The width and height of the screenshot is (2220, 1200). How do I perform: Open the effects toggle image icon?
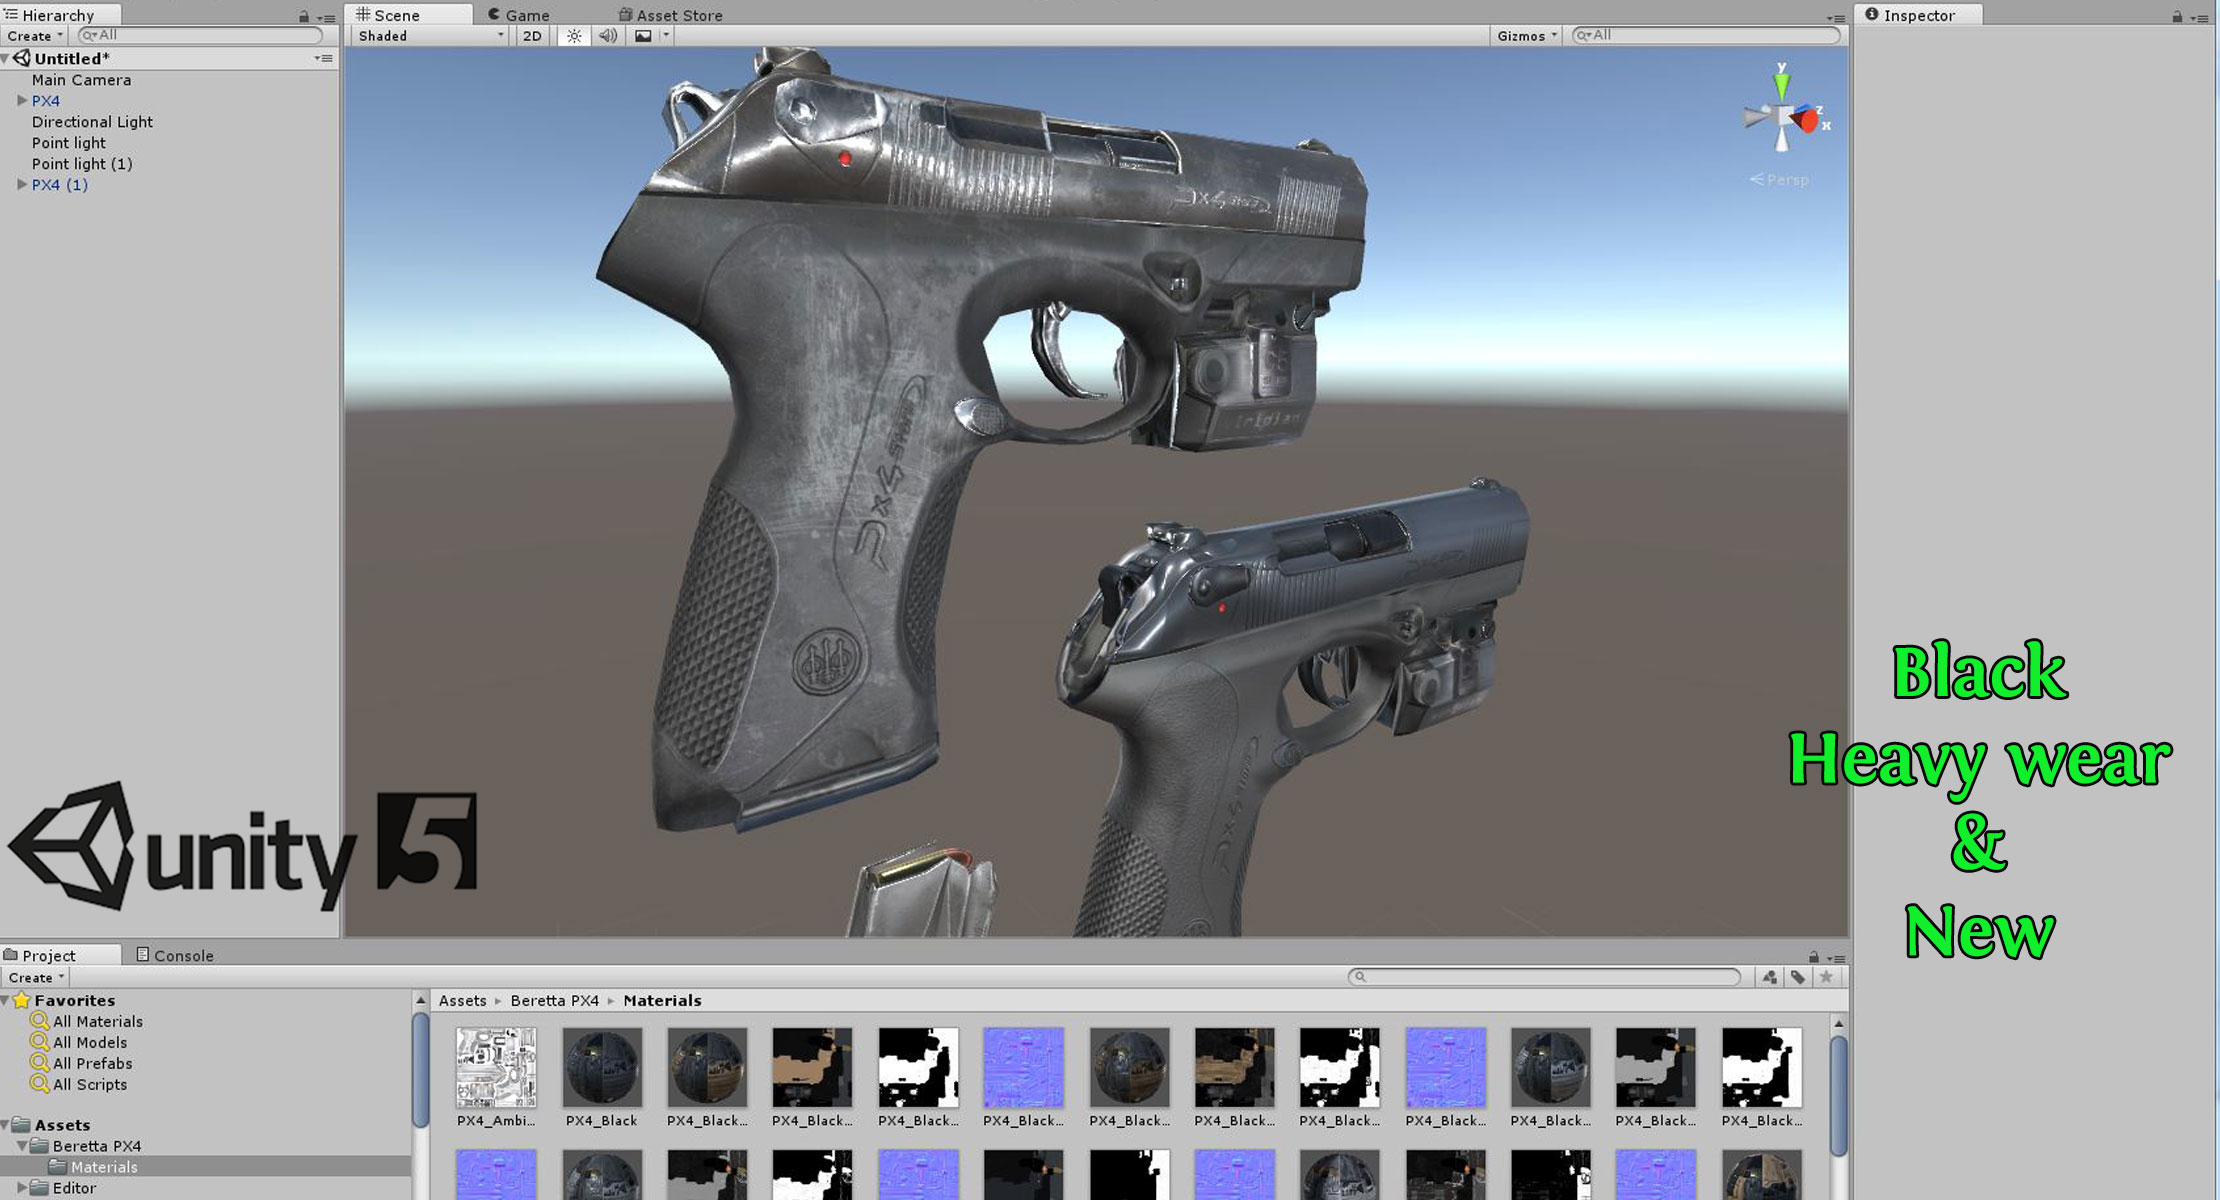click(643, 36)
